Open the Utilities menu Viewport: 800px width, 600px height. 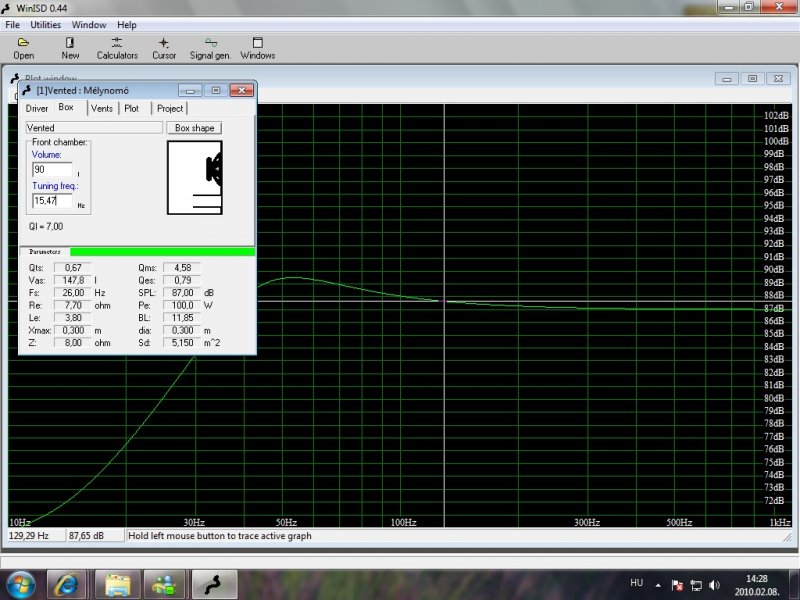tap(45, 24)
